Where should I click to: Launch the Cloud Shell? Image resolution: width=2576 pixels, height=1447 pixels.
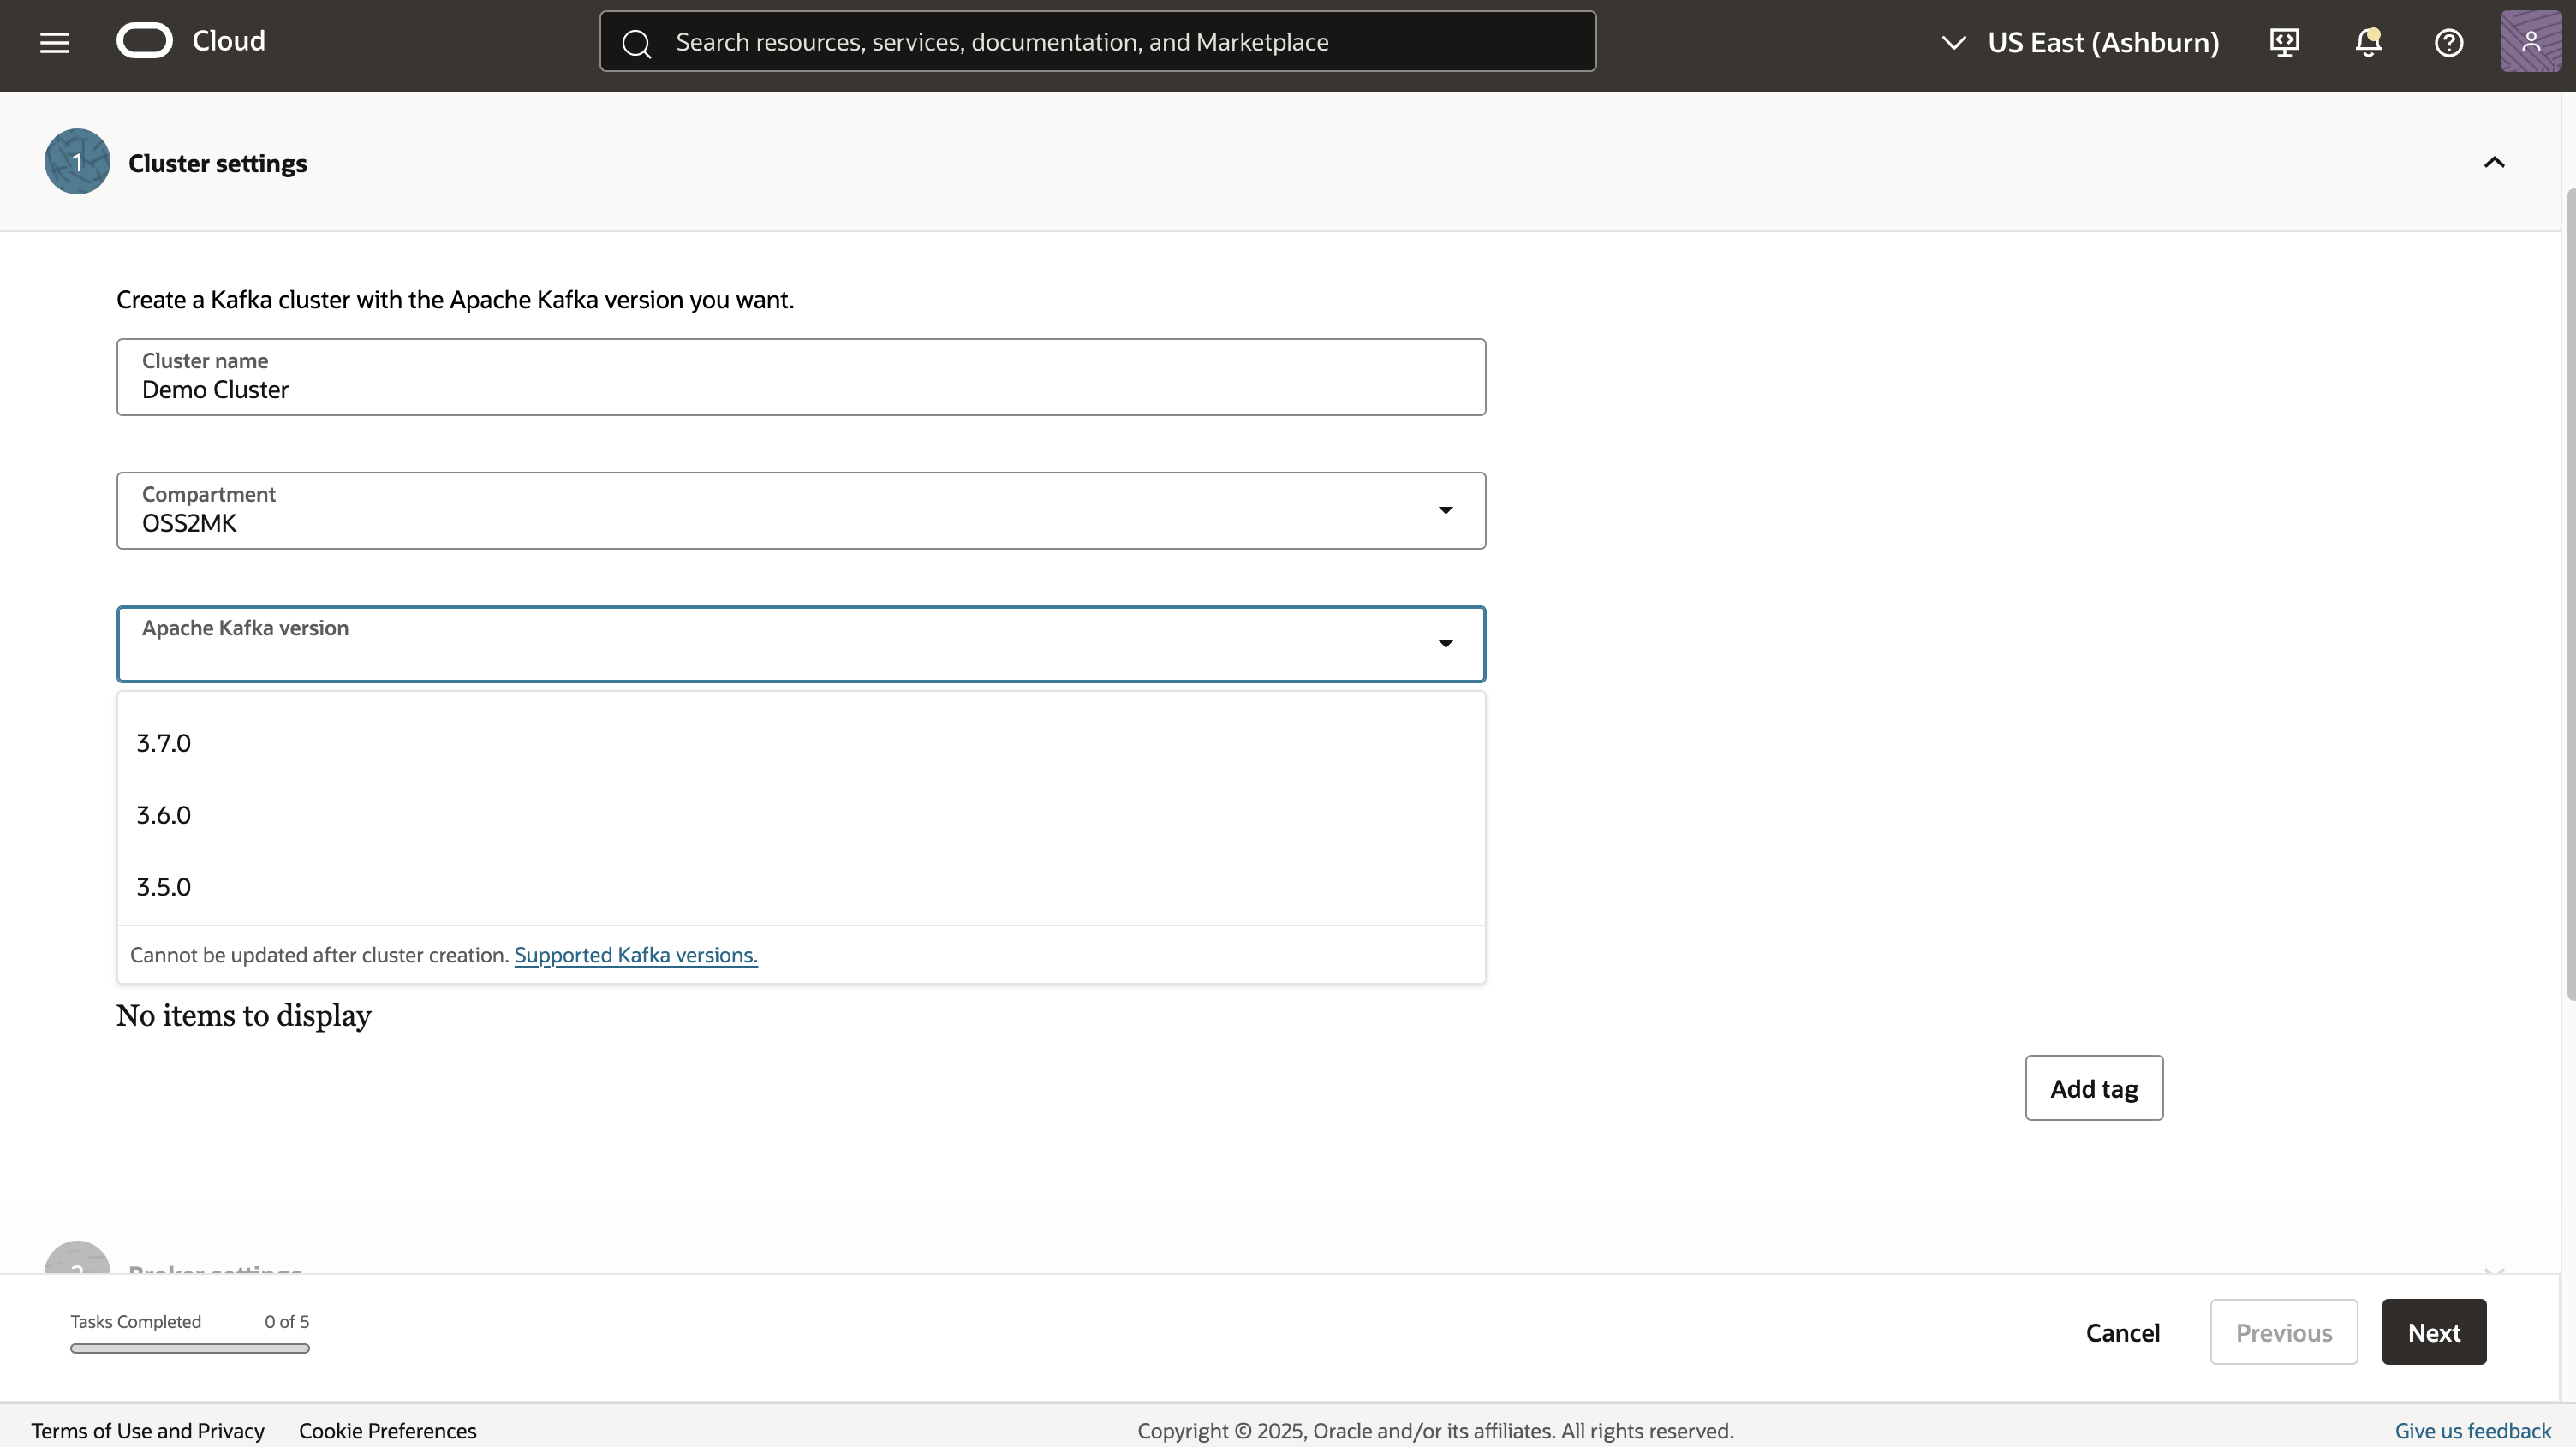[2284, 42]
